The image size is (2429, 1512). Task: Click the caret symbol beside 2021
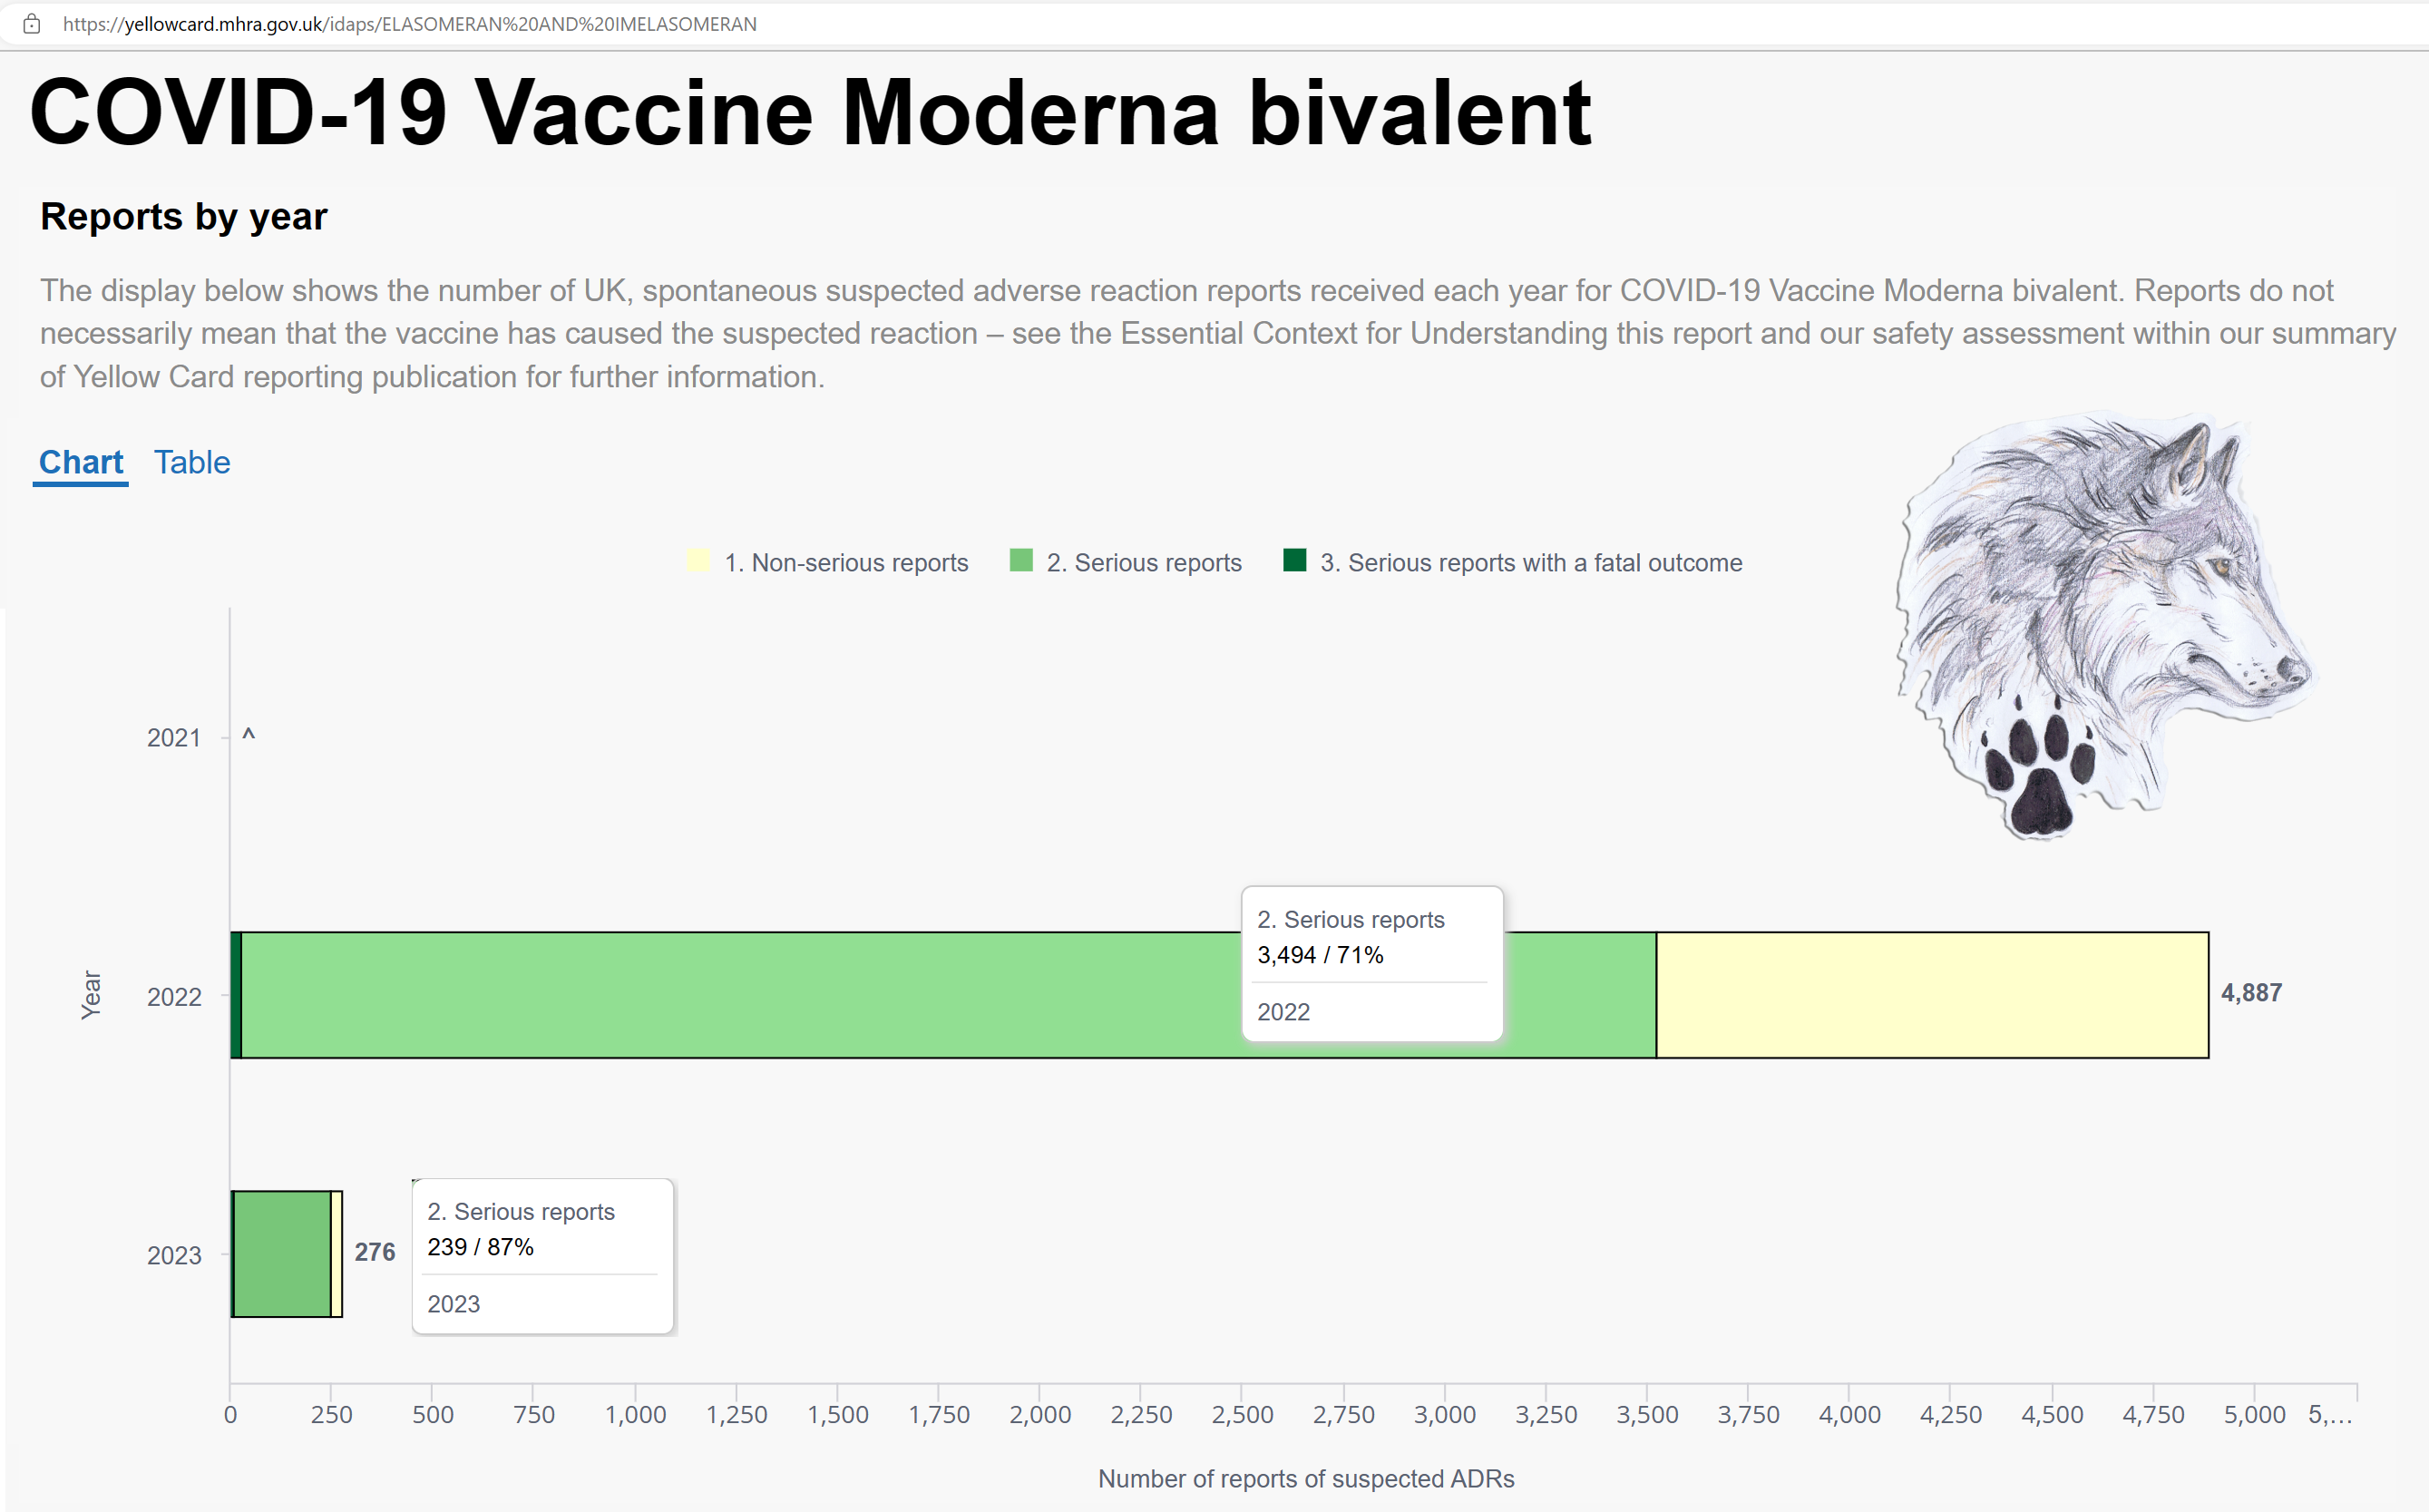point(249,736)
